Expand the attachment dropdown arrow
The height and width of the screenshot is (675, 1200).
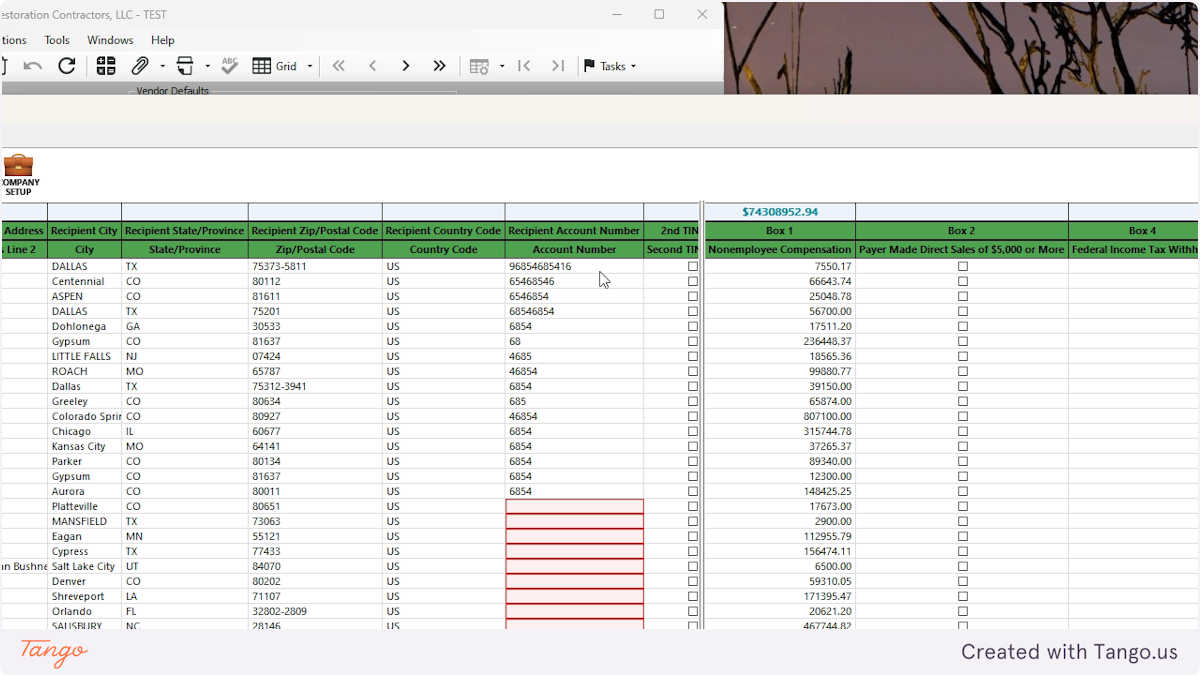[162, 67]
